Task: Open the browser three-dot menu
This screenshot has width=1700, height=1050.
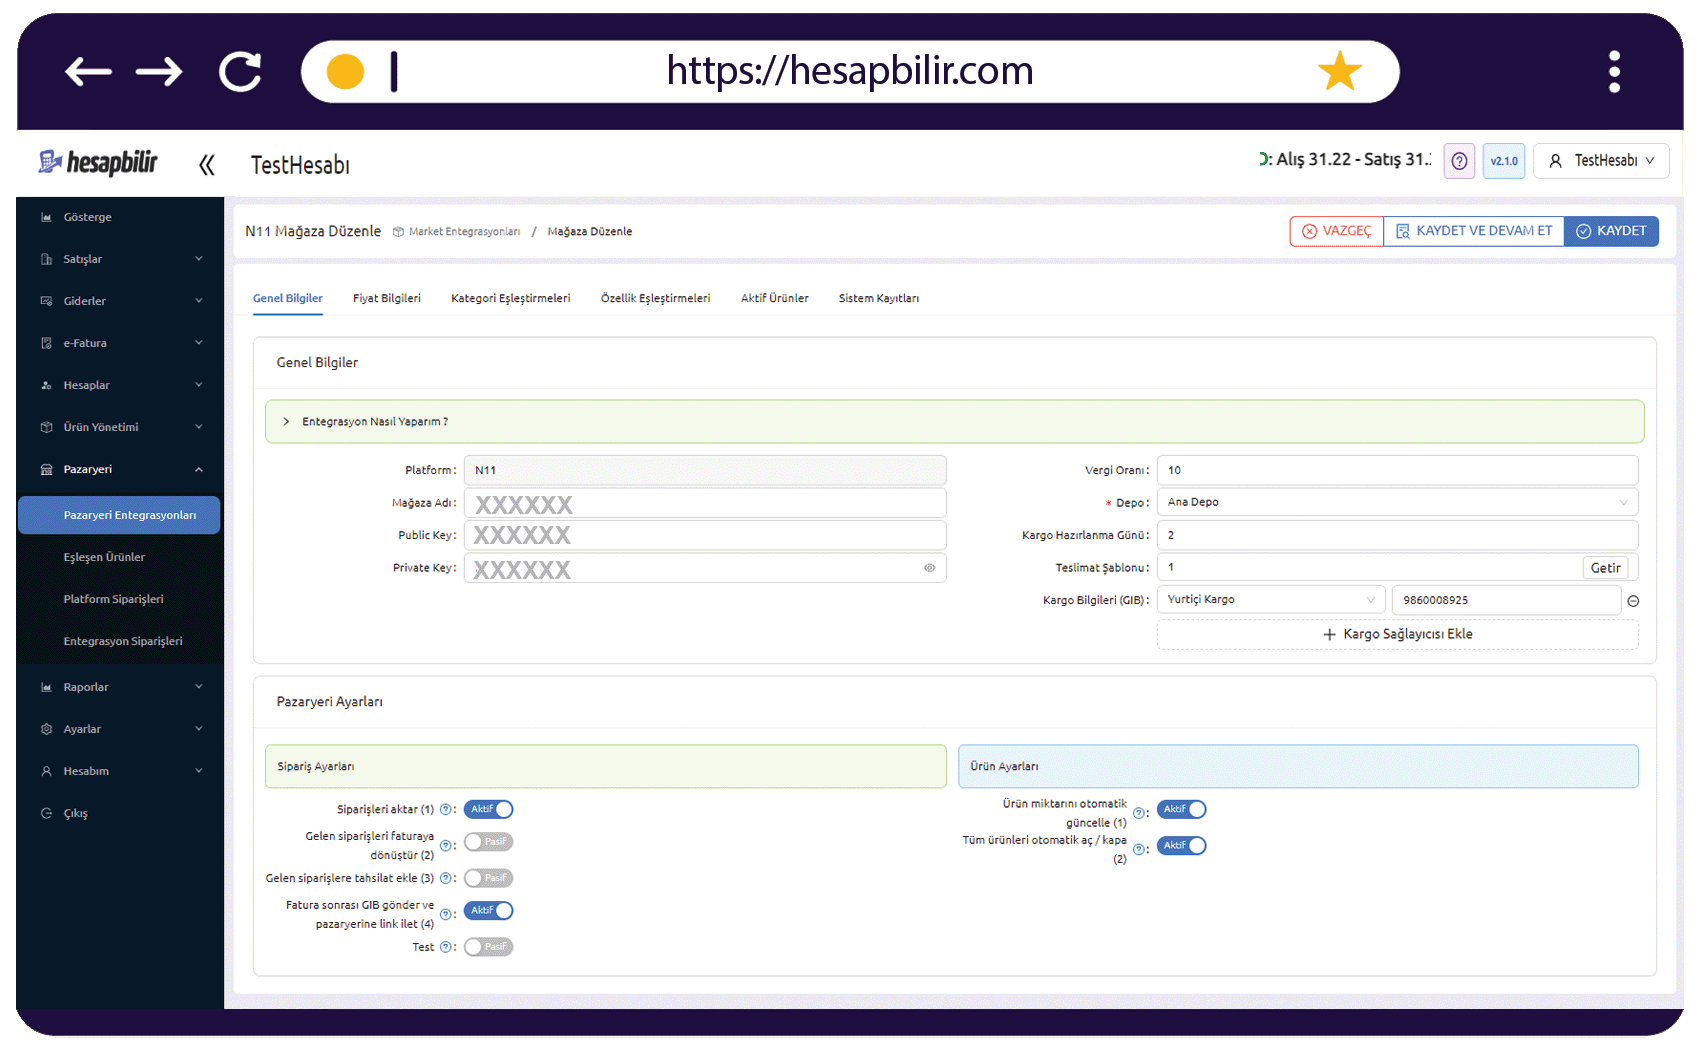Action: point(1614,72)
